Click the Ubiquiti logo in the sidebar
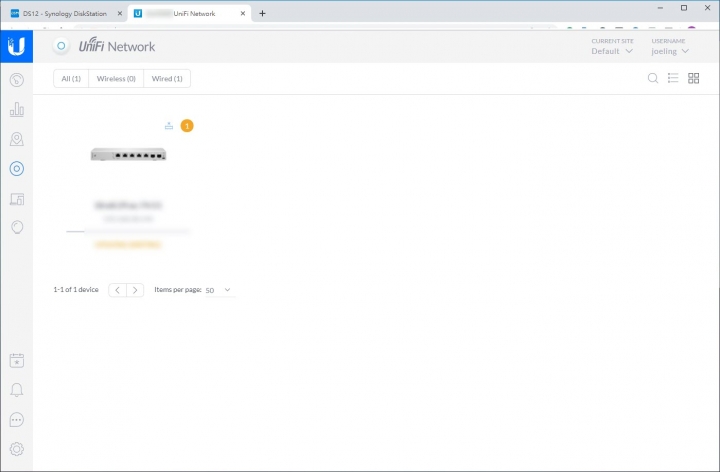The width and height of the screenshot is (720, 472). [17, 46]
